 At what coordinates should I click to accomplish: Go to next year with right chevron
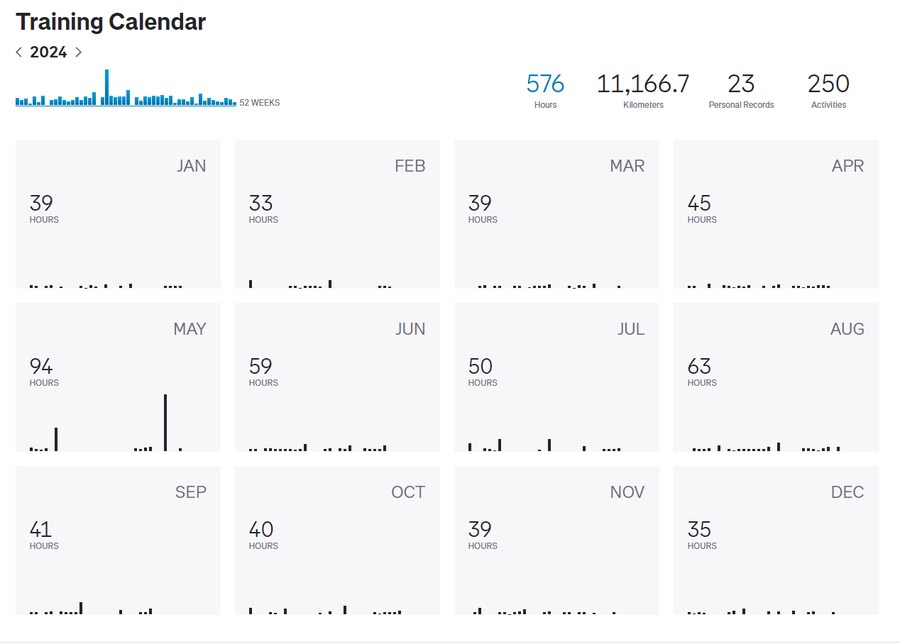pyautogui.click(x=79, y=52)
